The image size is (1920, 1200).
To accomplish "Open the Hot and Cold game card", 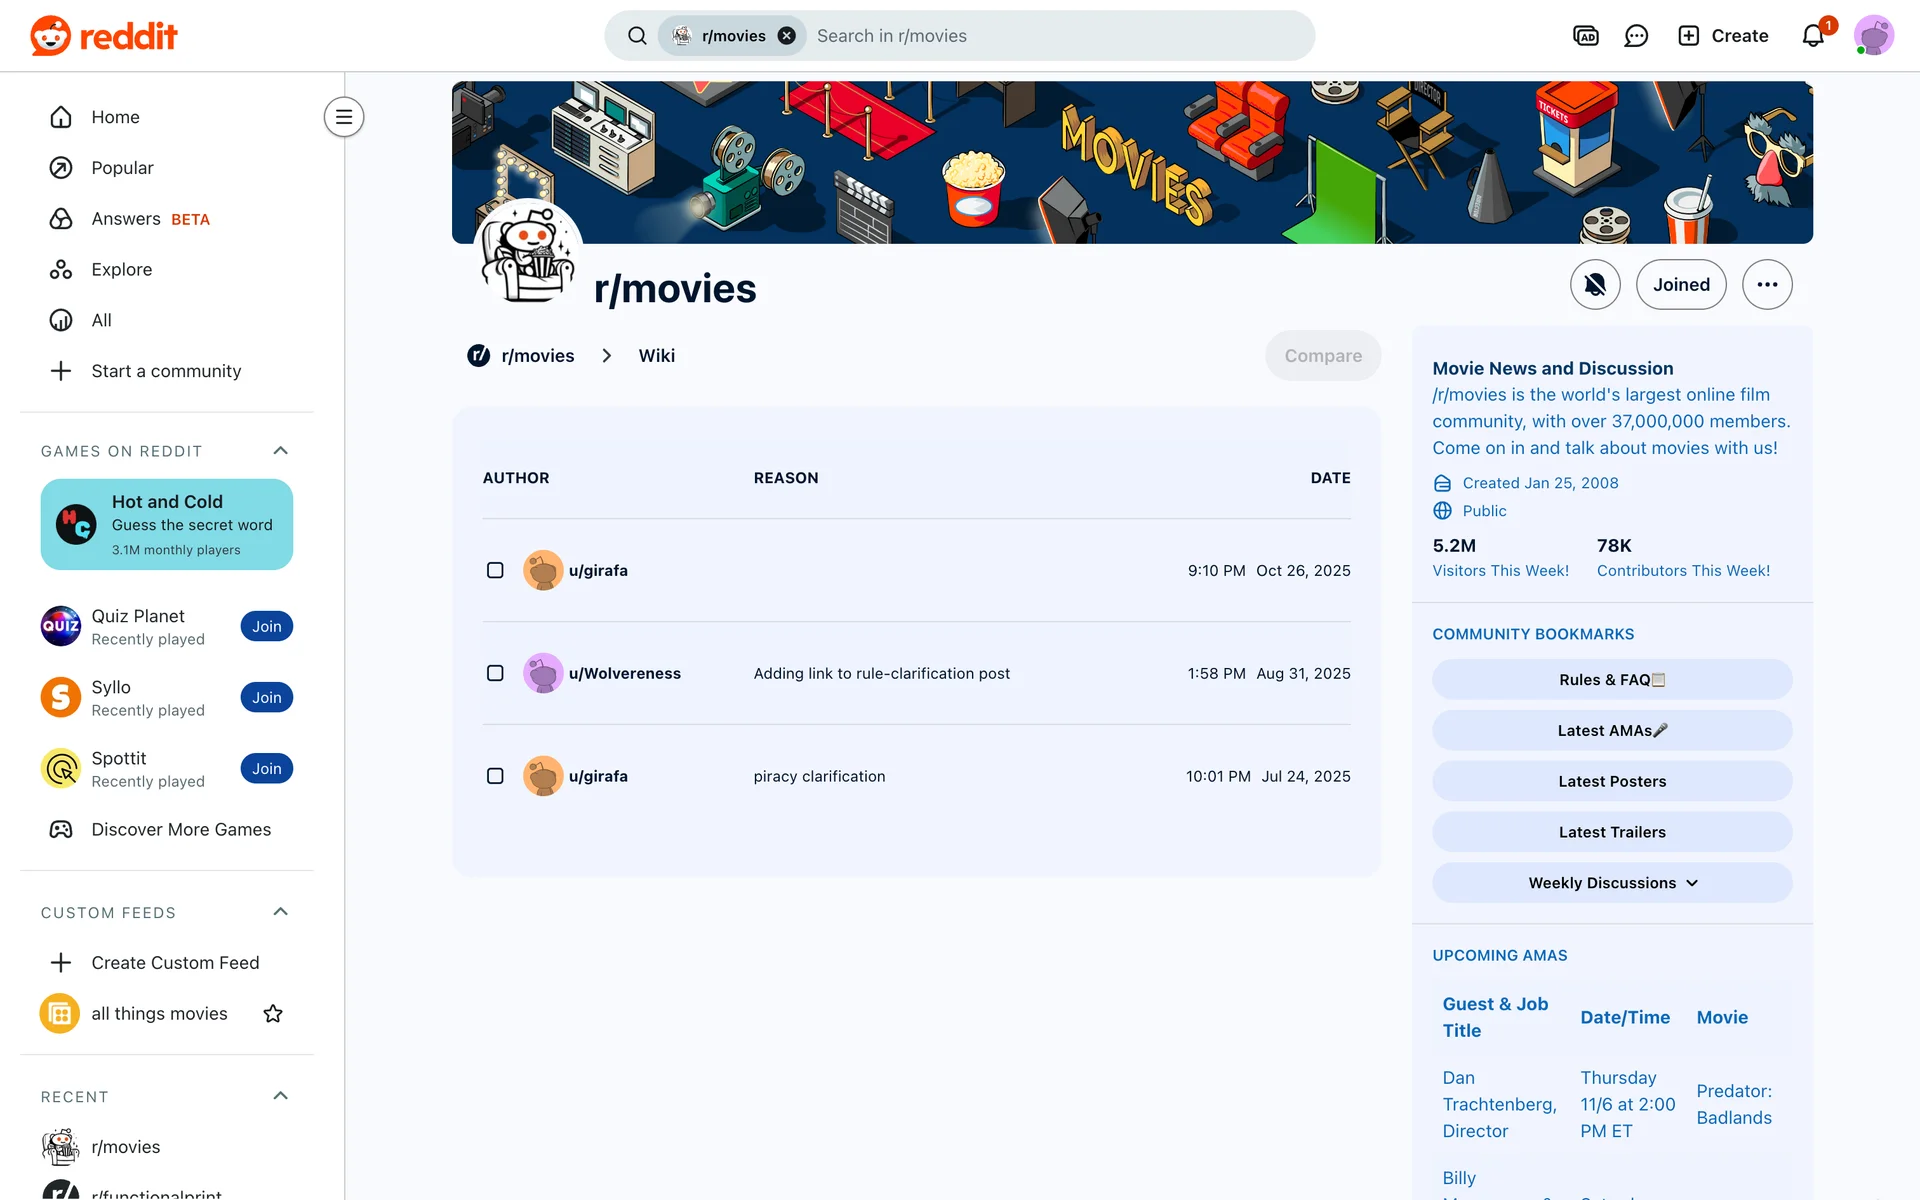I will 167,524.
